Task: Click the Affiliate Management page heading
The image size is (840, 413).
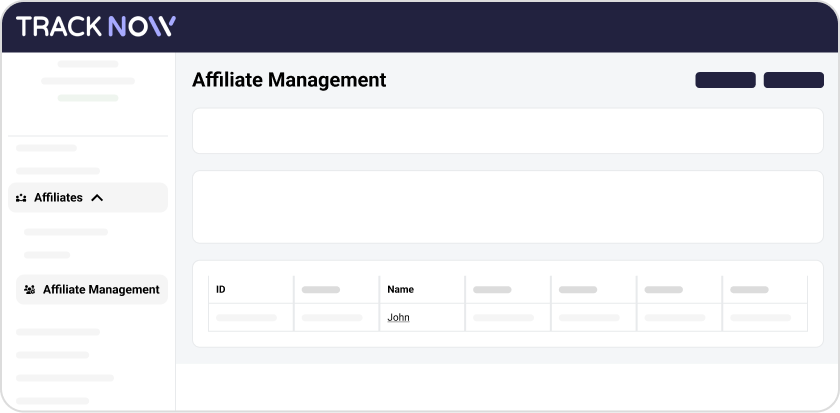Action: click(289, 80)
